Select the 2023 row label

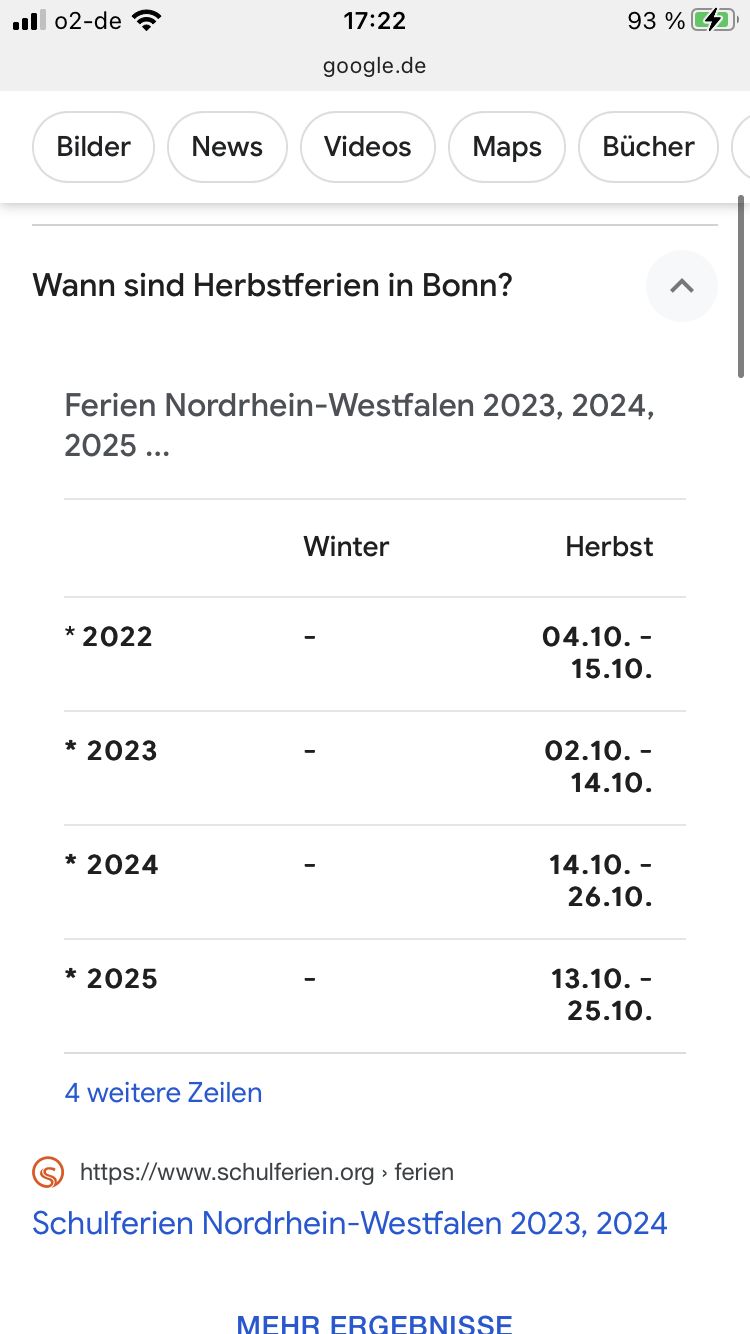click(x=112, y=751)
